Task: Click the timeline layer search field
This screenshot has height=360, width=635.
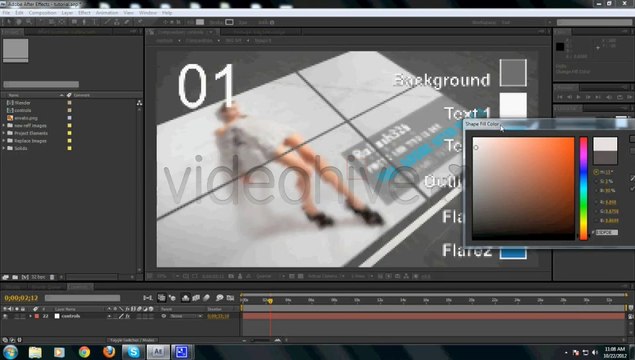Action: pos(82,298)
